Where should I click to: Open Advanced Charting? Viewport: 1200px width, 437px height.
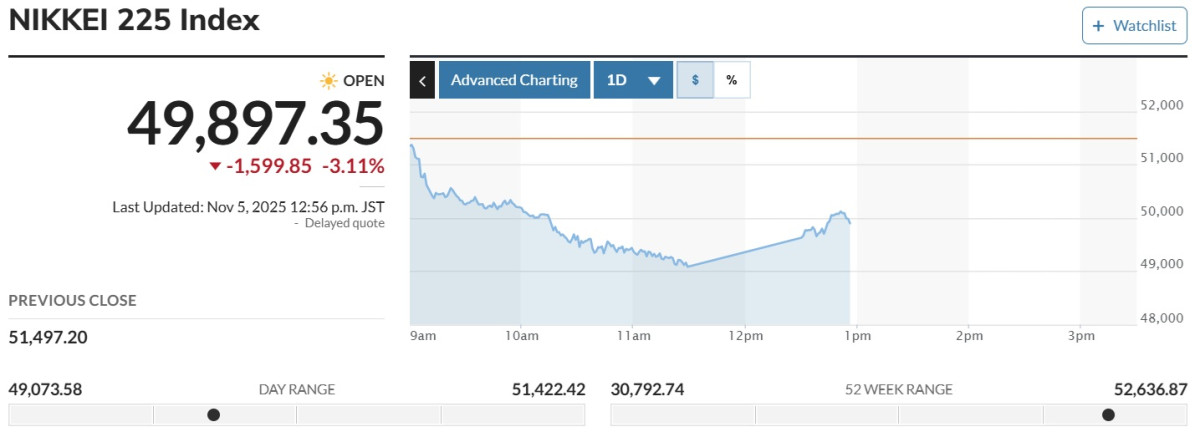point(514,80)
